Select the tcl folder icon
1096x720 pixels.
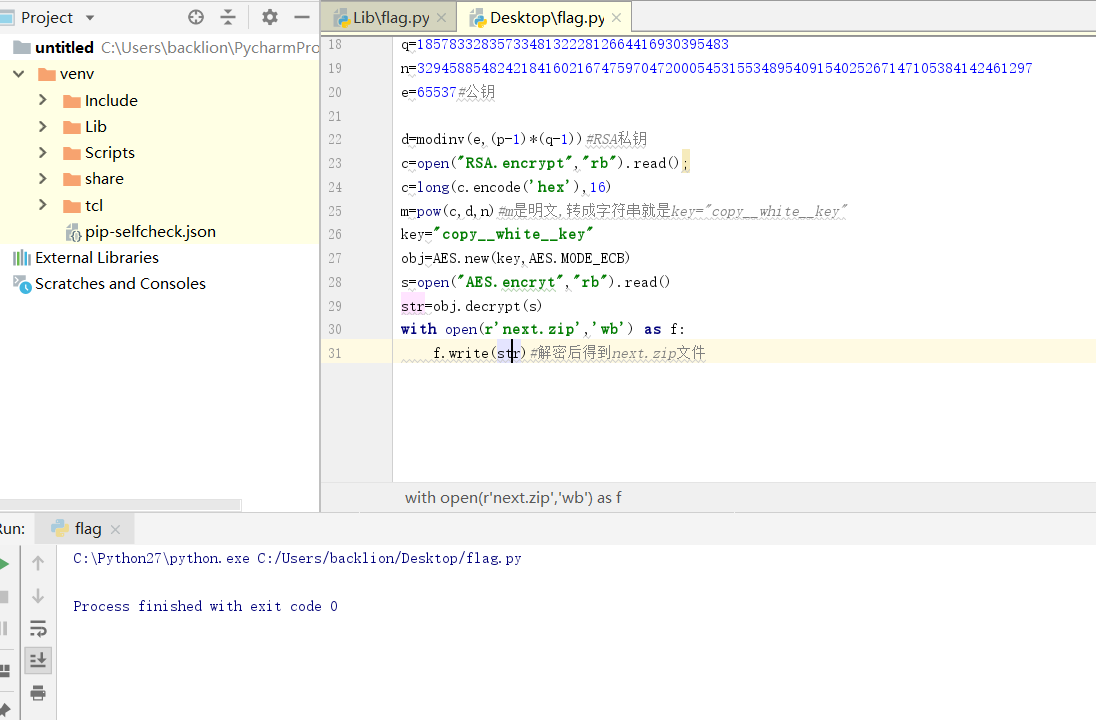[x=72, y=206]
